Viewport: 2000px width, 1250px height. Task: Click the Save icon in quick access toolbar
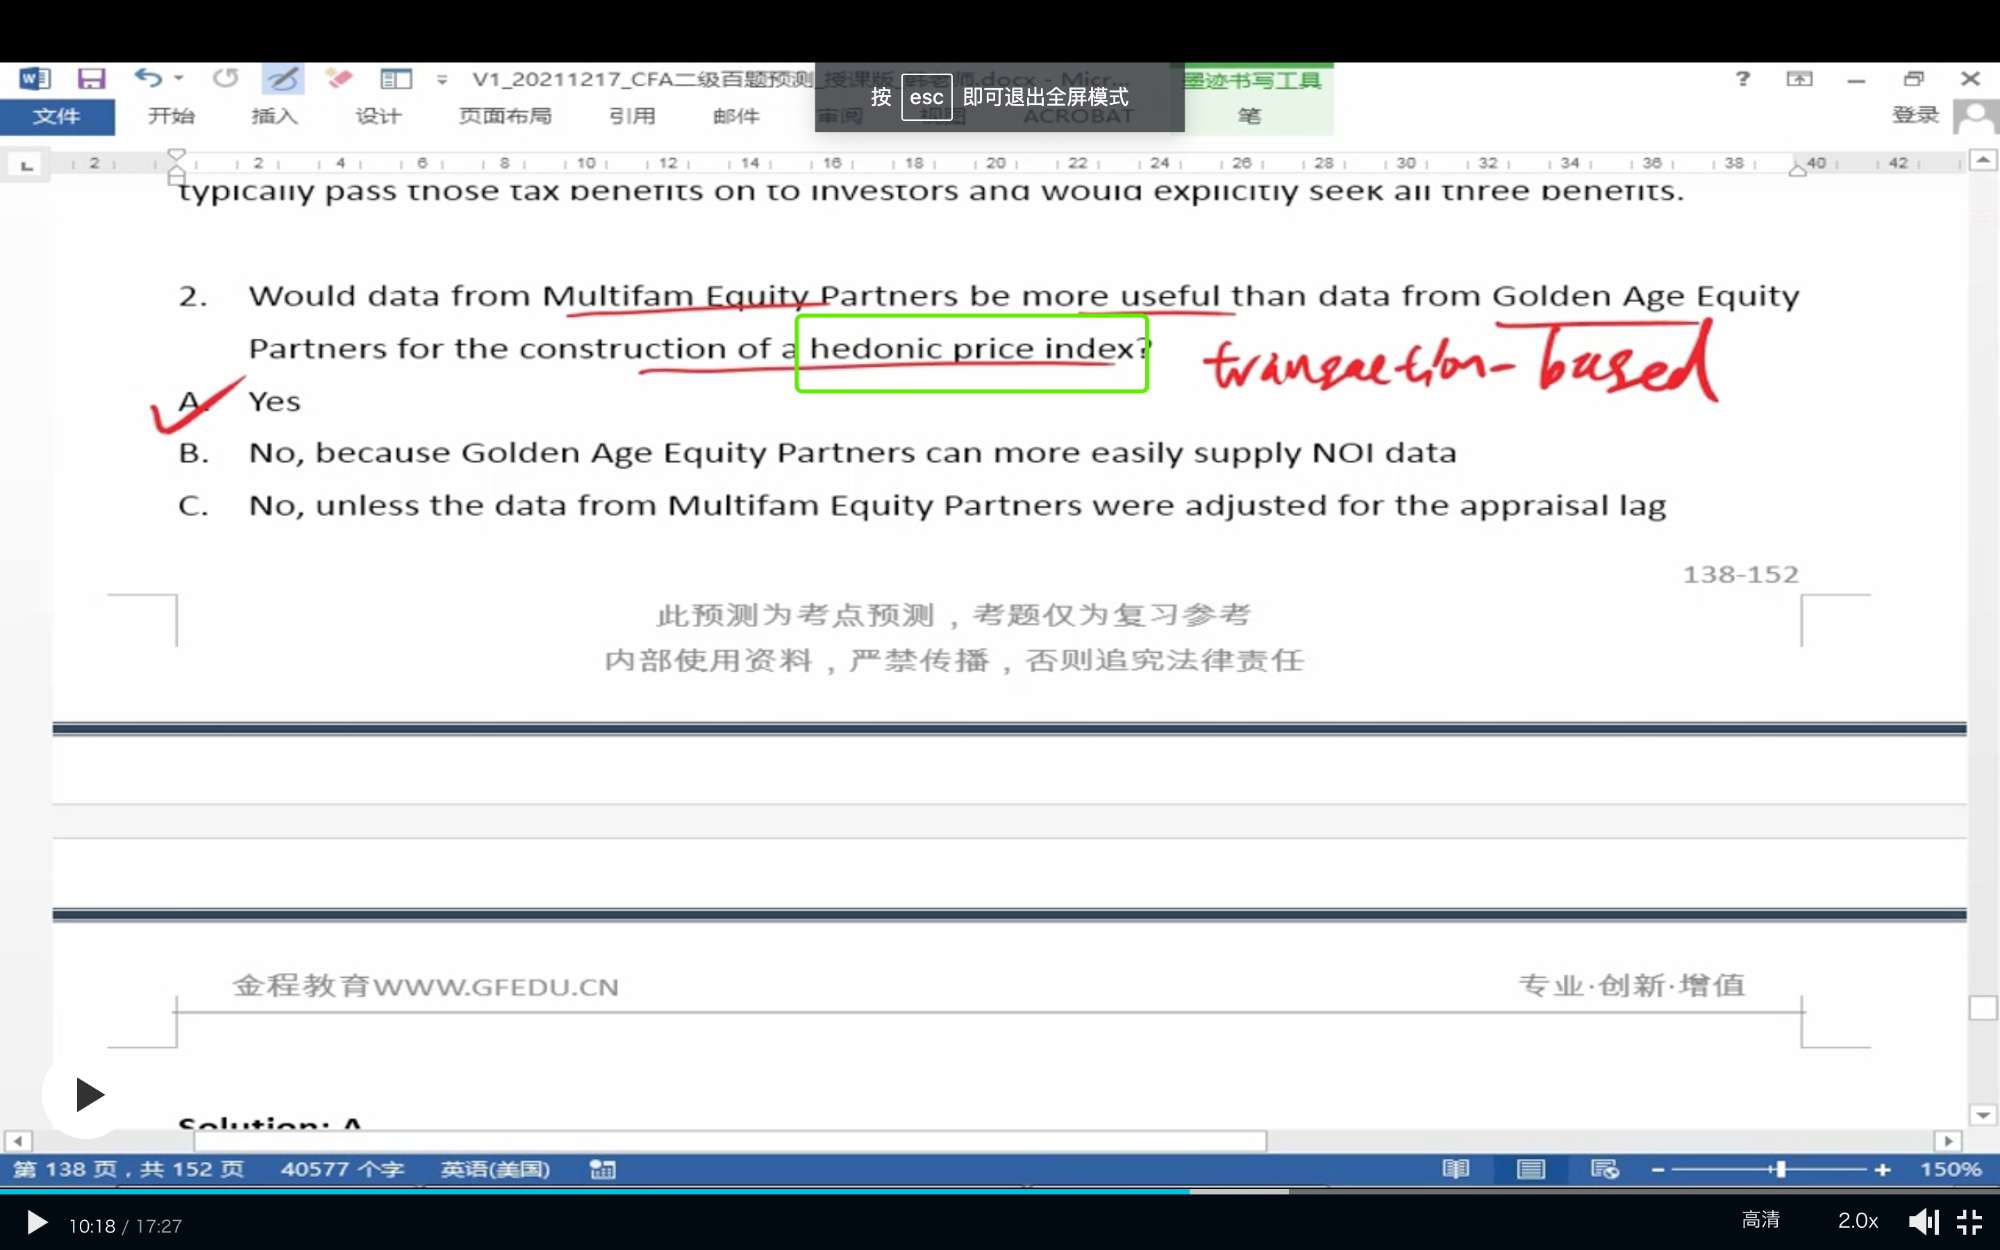pyautogui.click(x=91, y=78)
